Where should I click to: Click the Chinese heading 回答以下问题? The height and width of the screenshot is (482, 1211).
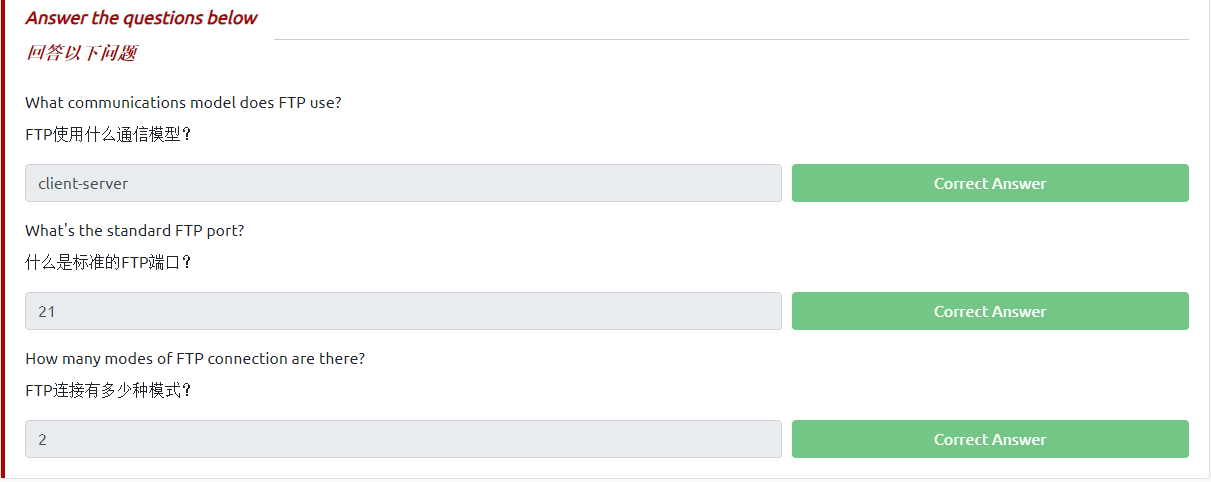click(x=81, y=53)
